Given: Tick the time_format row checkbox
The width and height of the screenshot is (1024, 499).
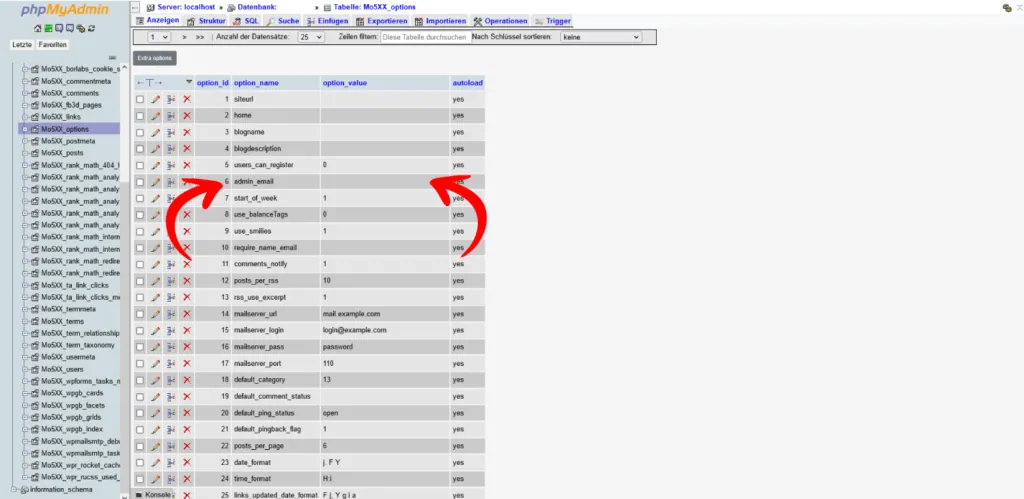Looking at the screenshot, I should tap(140, 479).
